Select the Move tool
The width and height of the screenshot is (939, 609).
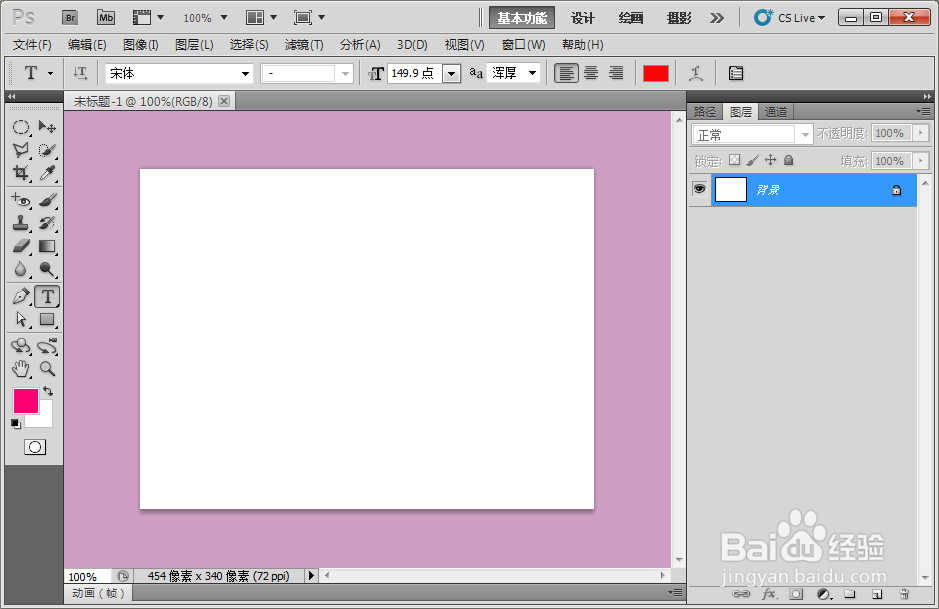(47, 127)
